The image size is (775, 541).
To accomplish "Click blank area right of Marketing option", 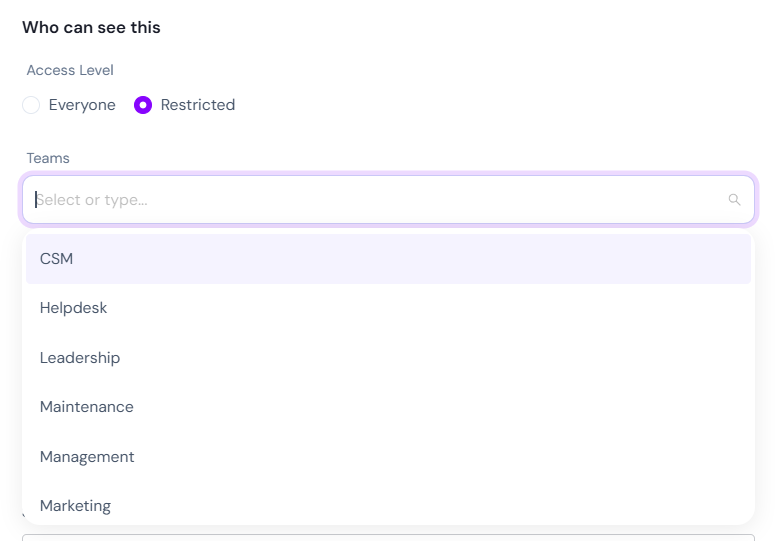I will pyautogui.click(x=430, y=506).
